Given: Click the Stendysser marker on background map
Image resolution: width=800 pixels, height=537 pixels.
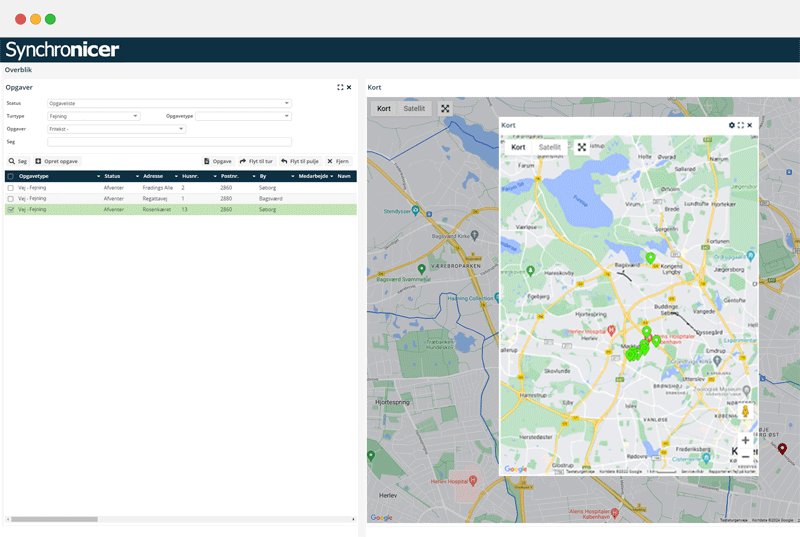Looking at the screenshot, I should pyautogui.click(x=416, y=210).
